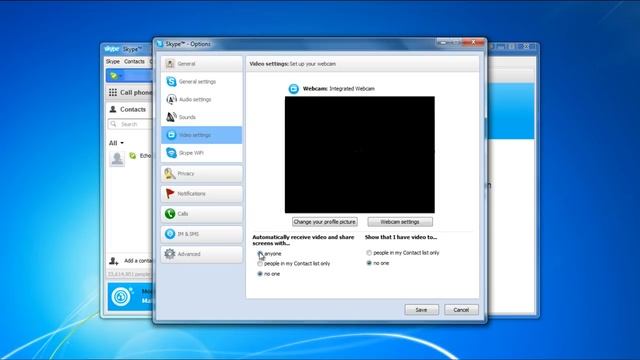Select Video settings in sidebar
The width and height of the screenshot is (640, 360).
pyautogui.click(x=202, y=135)
